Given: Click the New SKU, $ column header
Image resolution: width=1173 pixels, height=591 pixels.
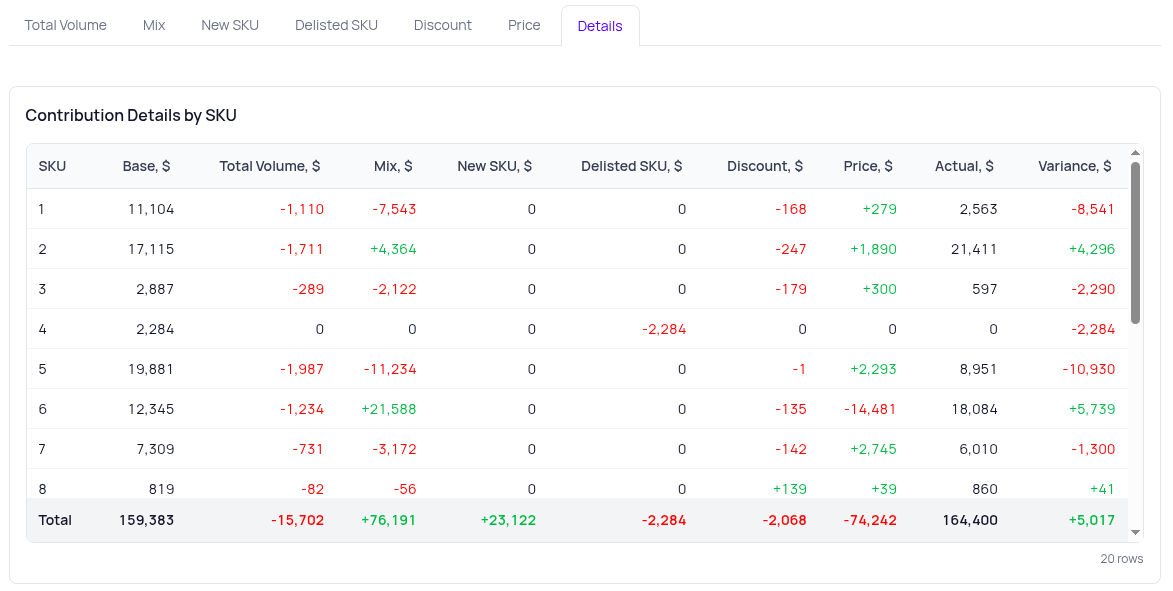Looking at the screenshot, I should tap(494, 166).
